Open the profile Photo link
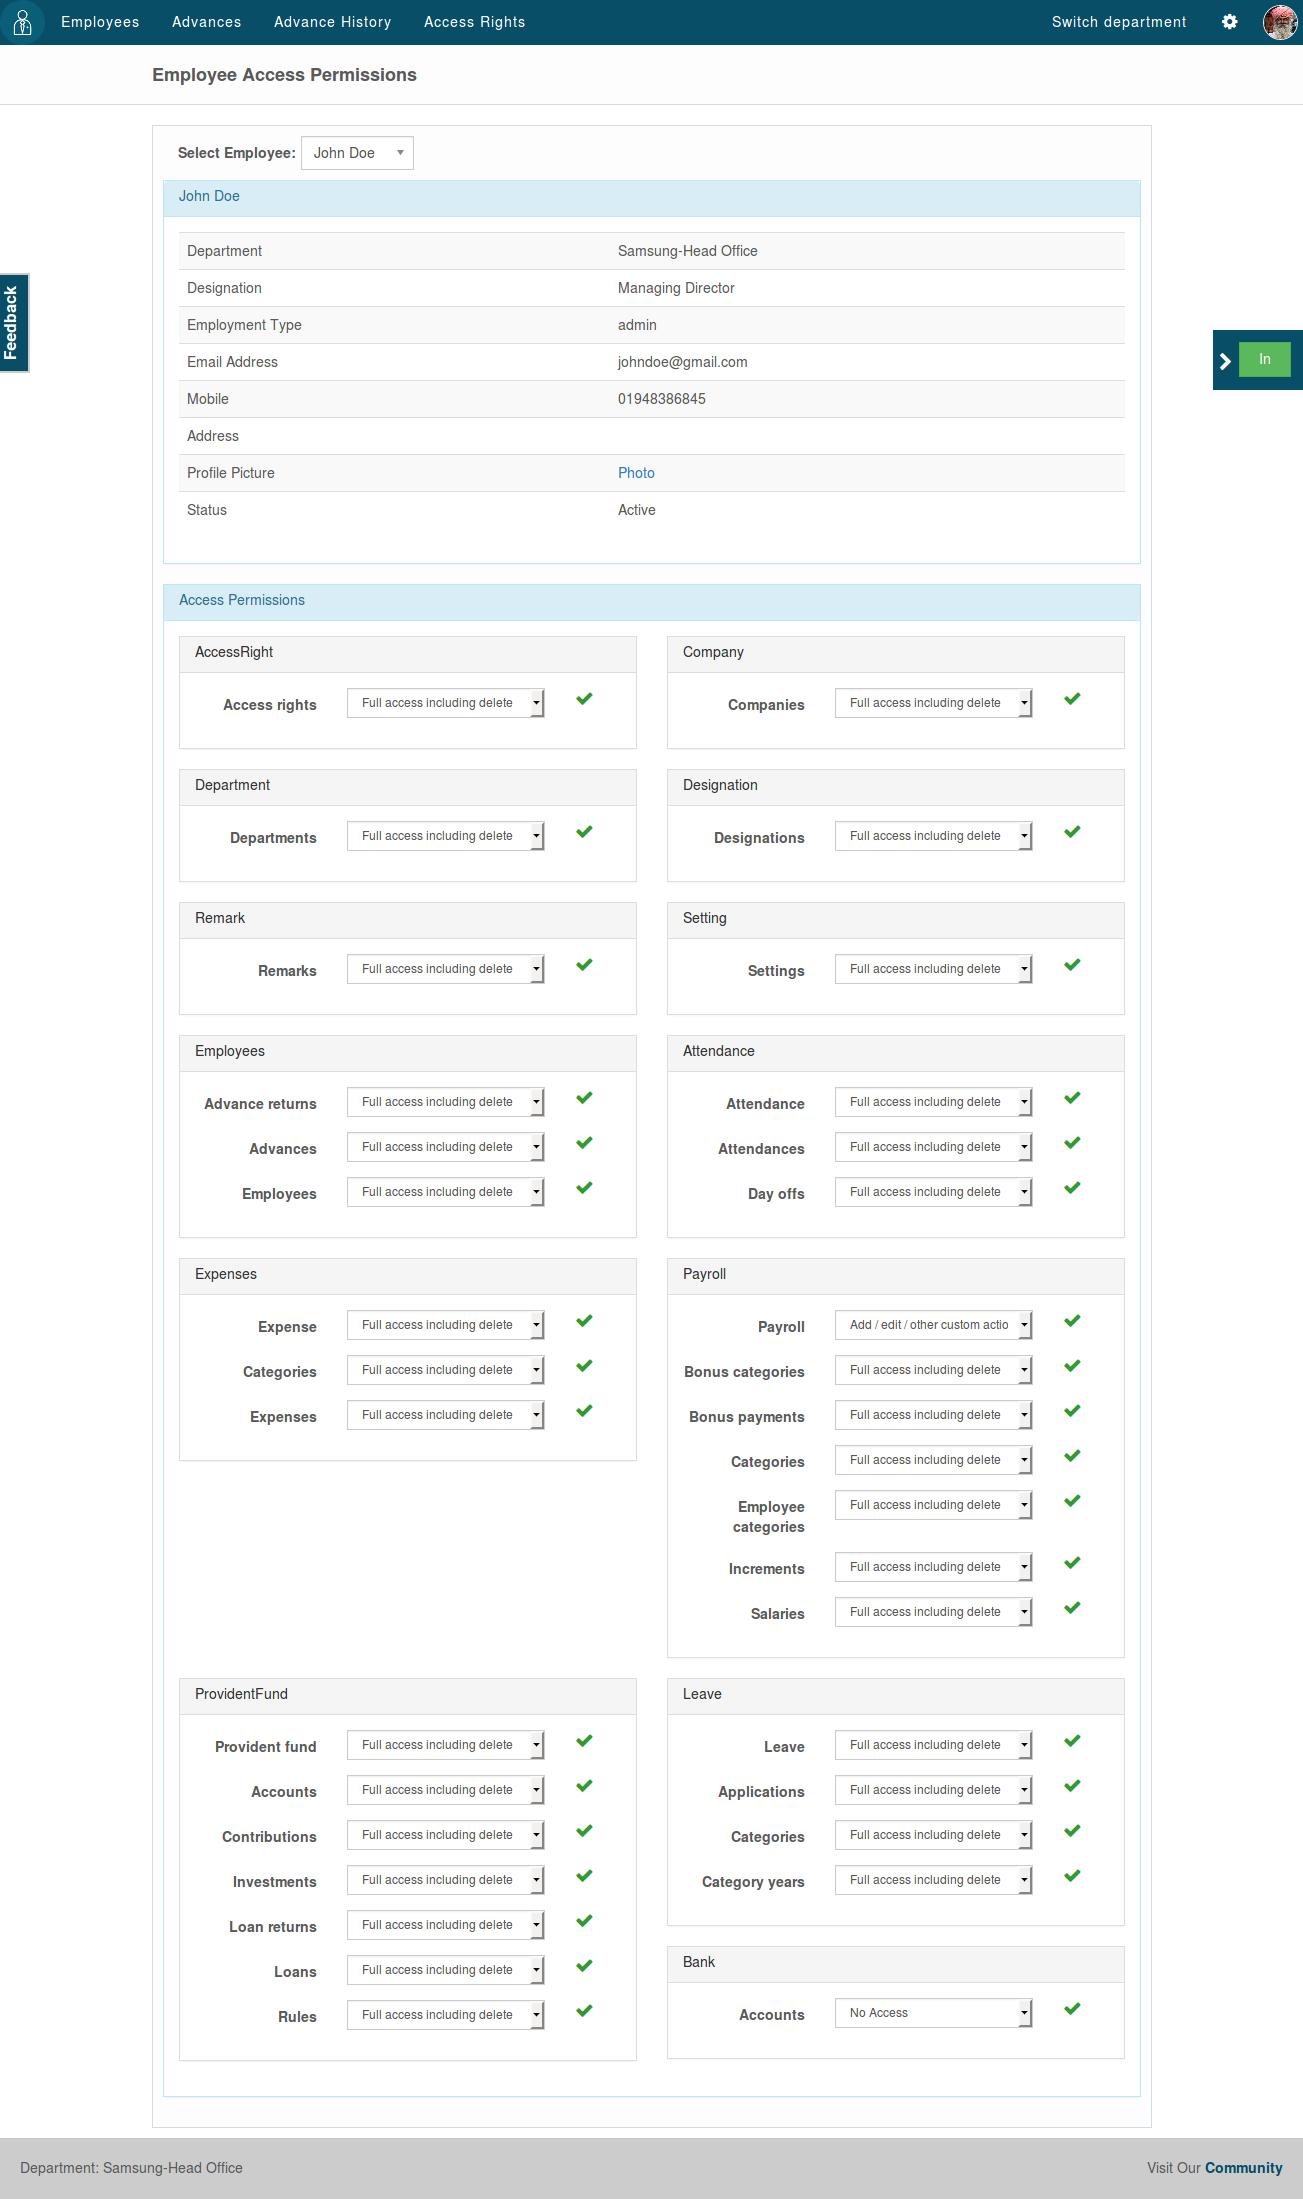 pos(636,473)
